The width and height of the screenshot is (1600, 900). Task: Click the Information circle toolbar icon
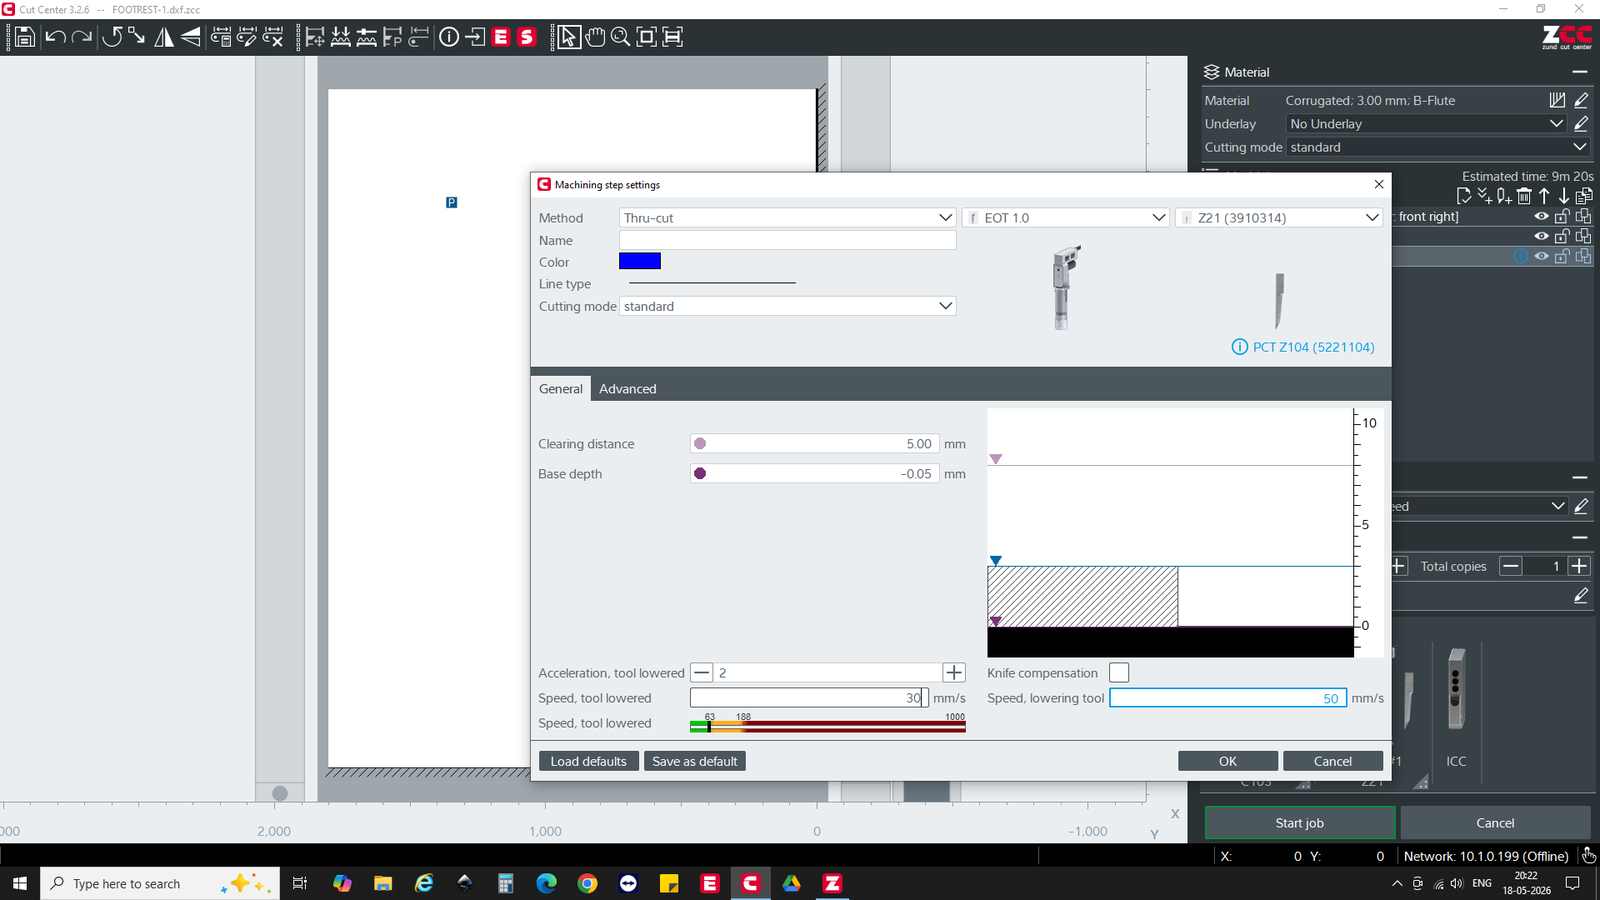449,37
